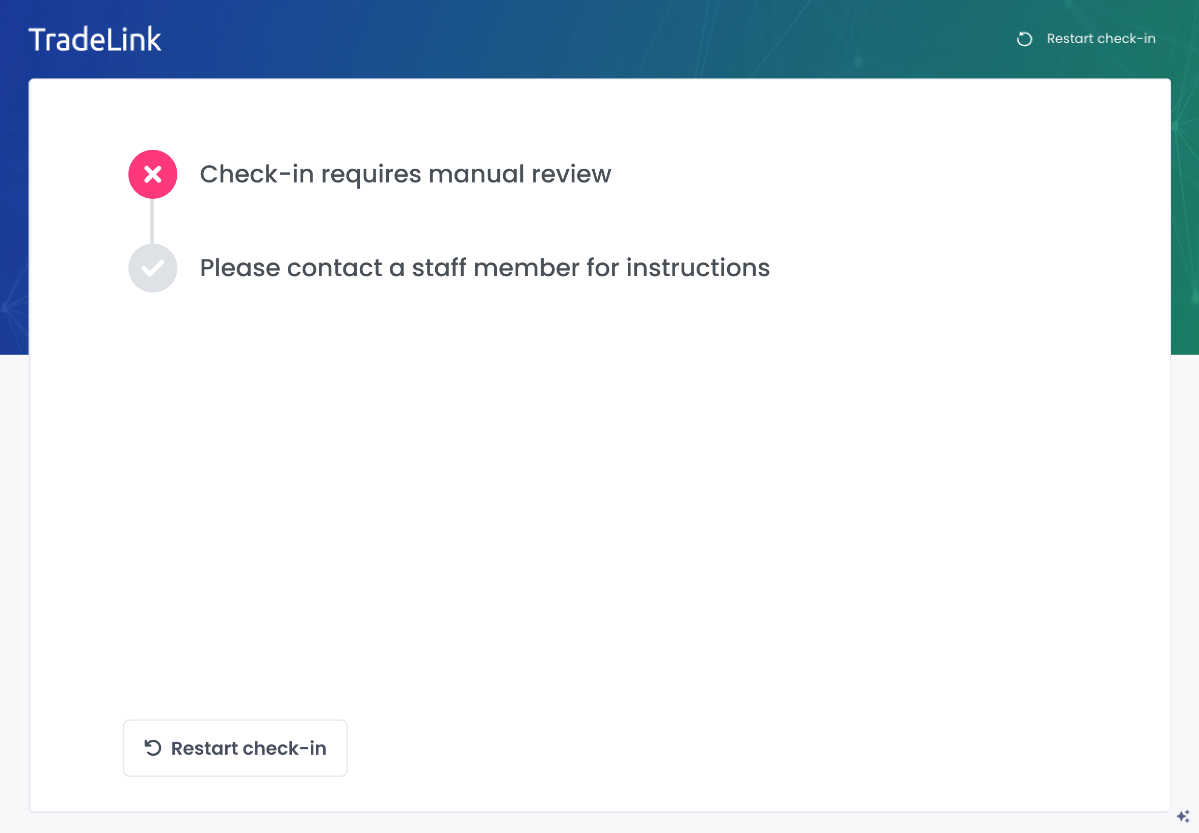Click the gray checkmark step icon

tap(153, 268)
